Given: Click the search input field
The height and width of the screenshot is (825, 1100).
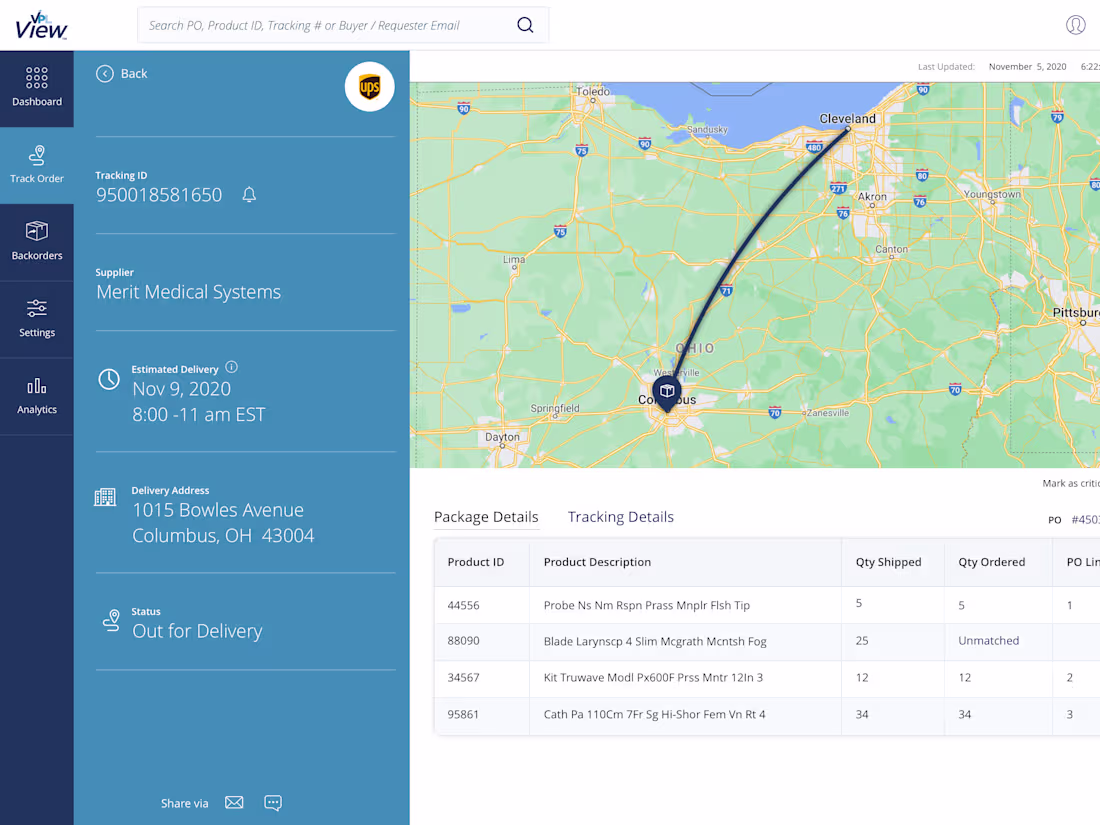Looking at the screenshot, I should tap(330, 24).
